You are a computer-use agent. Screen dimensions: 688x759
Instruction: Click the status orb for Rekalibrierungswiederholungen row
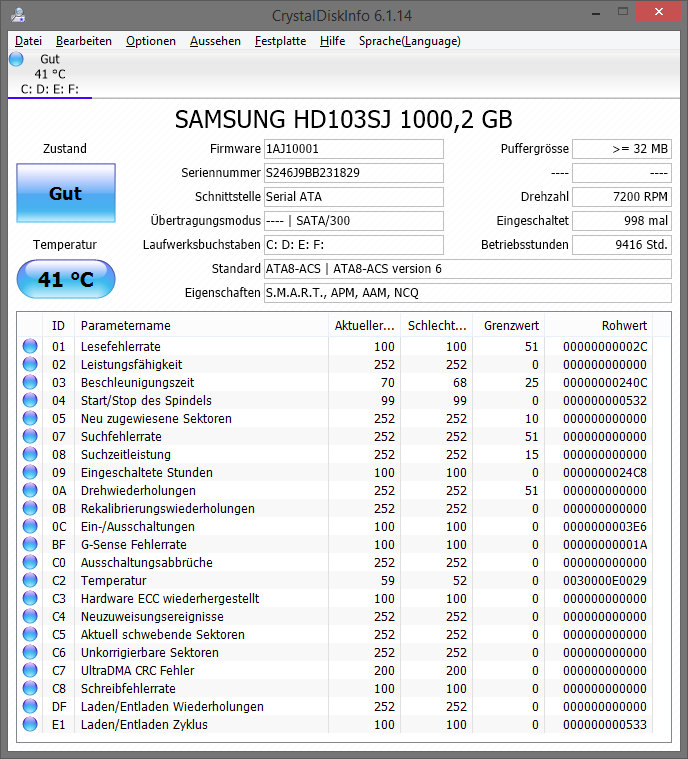point(30,508)
